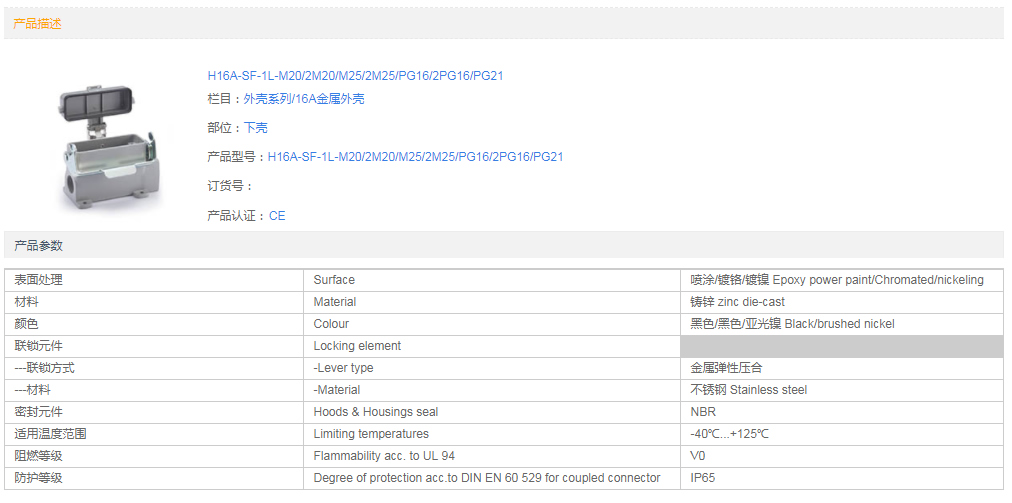Select the zinc die-cast material value
The image size is (1012, 503).
tap(738, 302)
